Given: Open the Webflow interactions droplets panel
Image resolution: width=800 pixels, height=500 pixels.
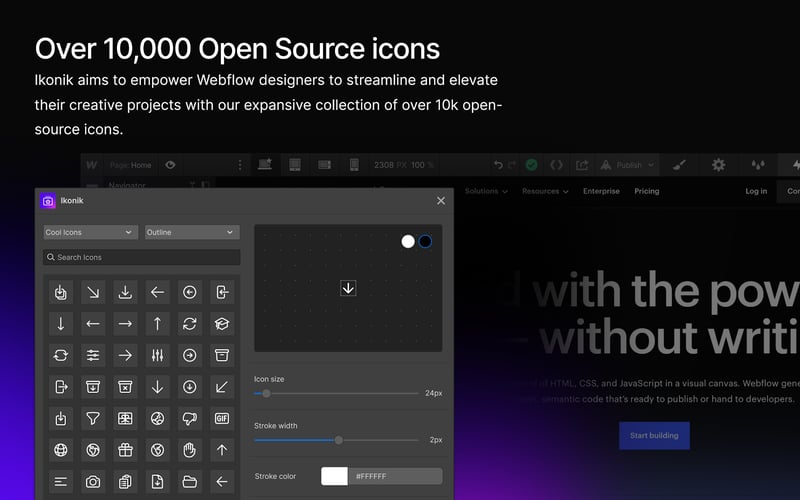Looking at the screenshot, I should click(758, 165).
